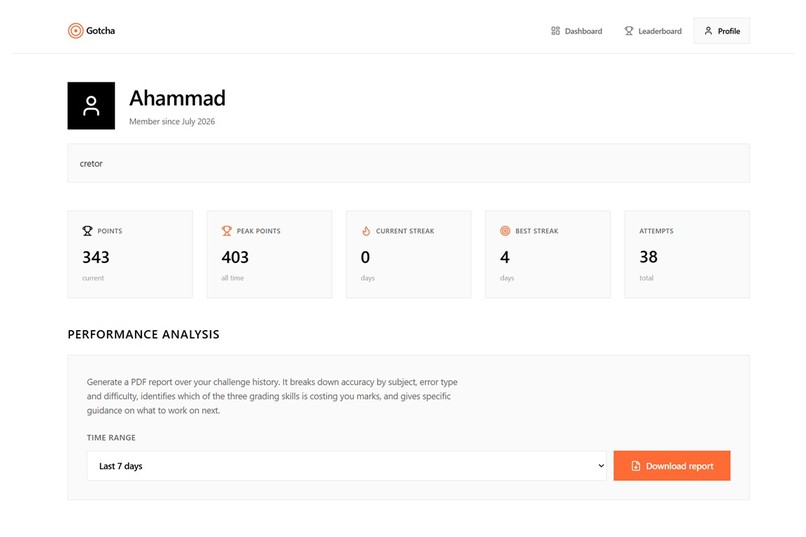Switch to the Profile tab
This screenshot has width=806, height=537.
pyautogui.click(x=722, y=31)
